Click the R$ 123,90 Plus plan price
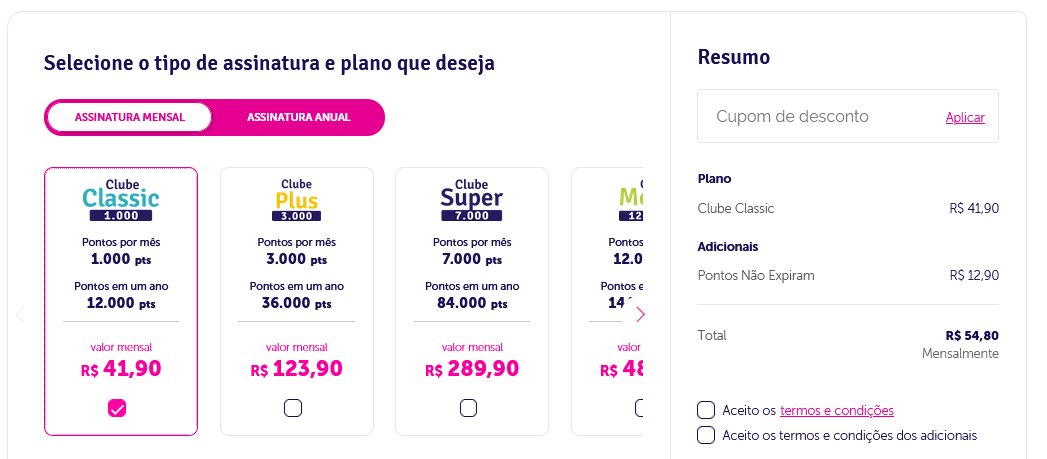 pyautogui.click(x=296, y=369)
